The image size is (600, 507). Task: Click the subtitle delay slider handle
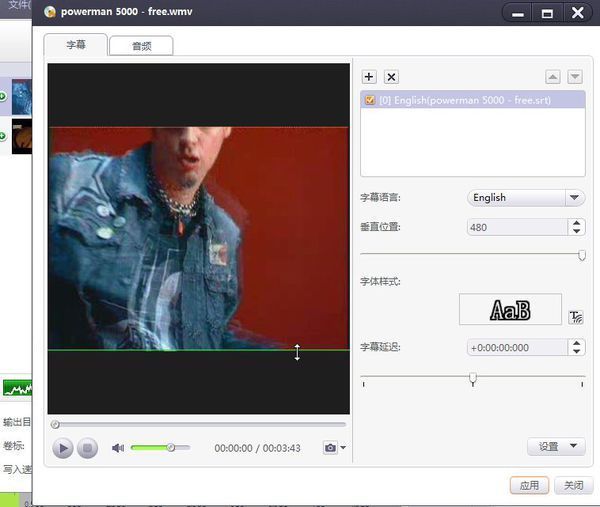tap(473, 378)
